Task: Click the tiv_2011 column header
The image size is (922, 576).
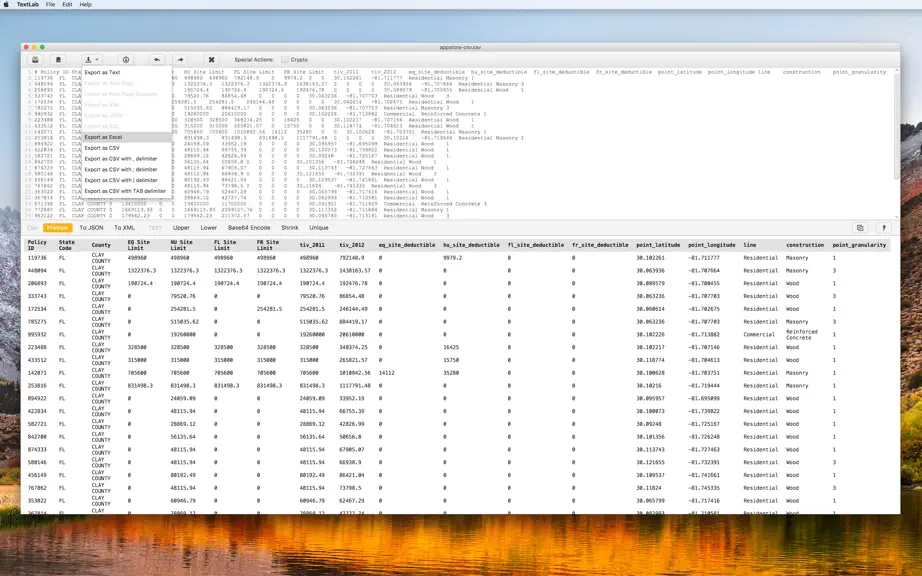Action: (312, 245)
